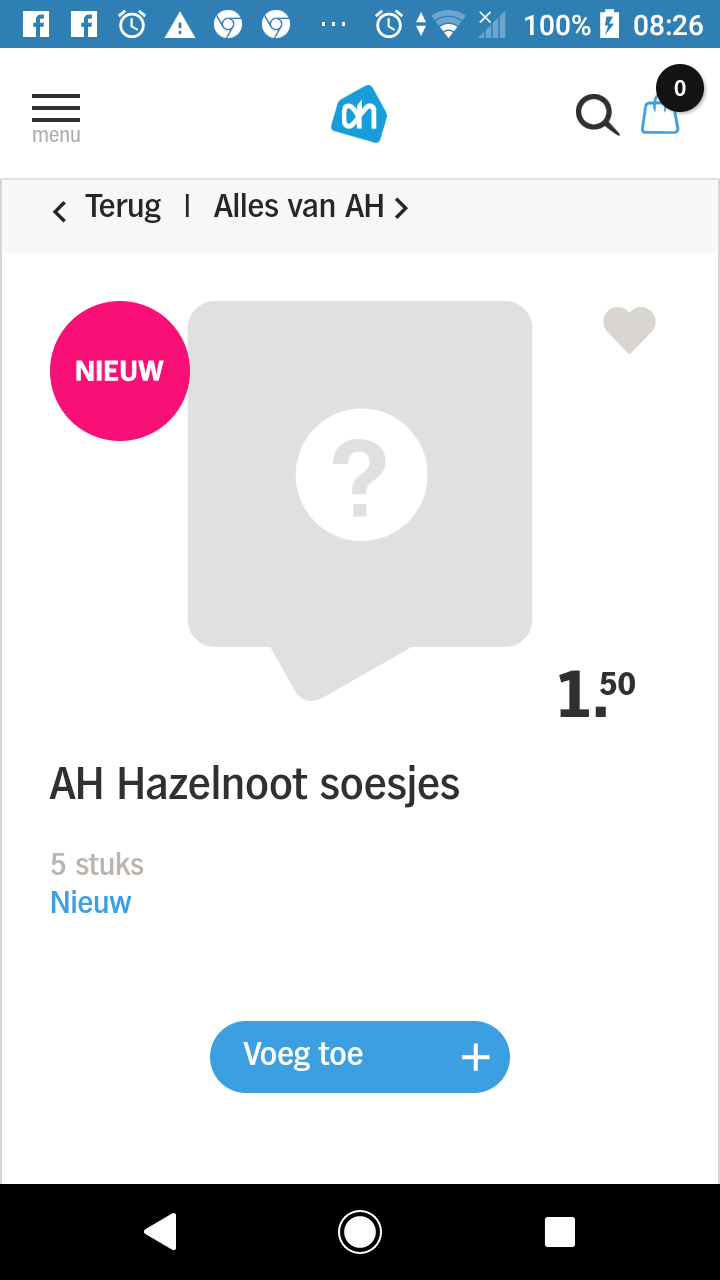The height and width of the screenshot is (1280, 720).
Task: Tap the Android home button
Action: pyautogui.click(x=360, y=1232)
